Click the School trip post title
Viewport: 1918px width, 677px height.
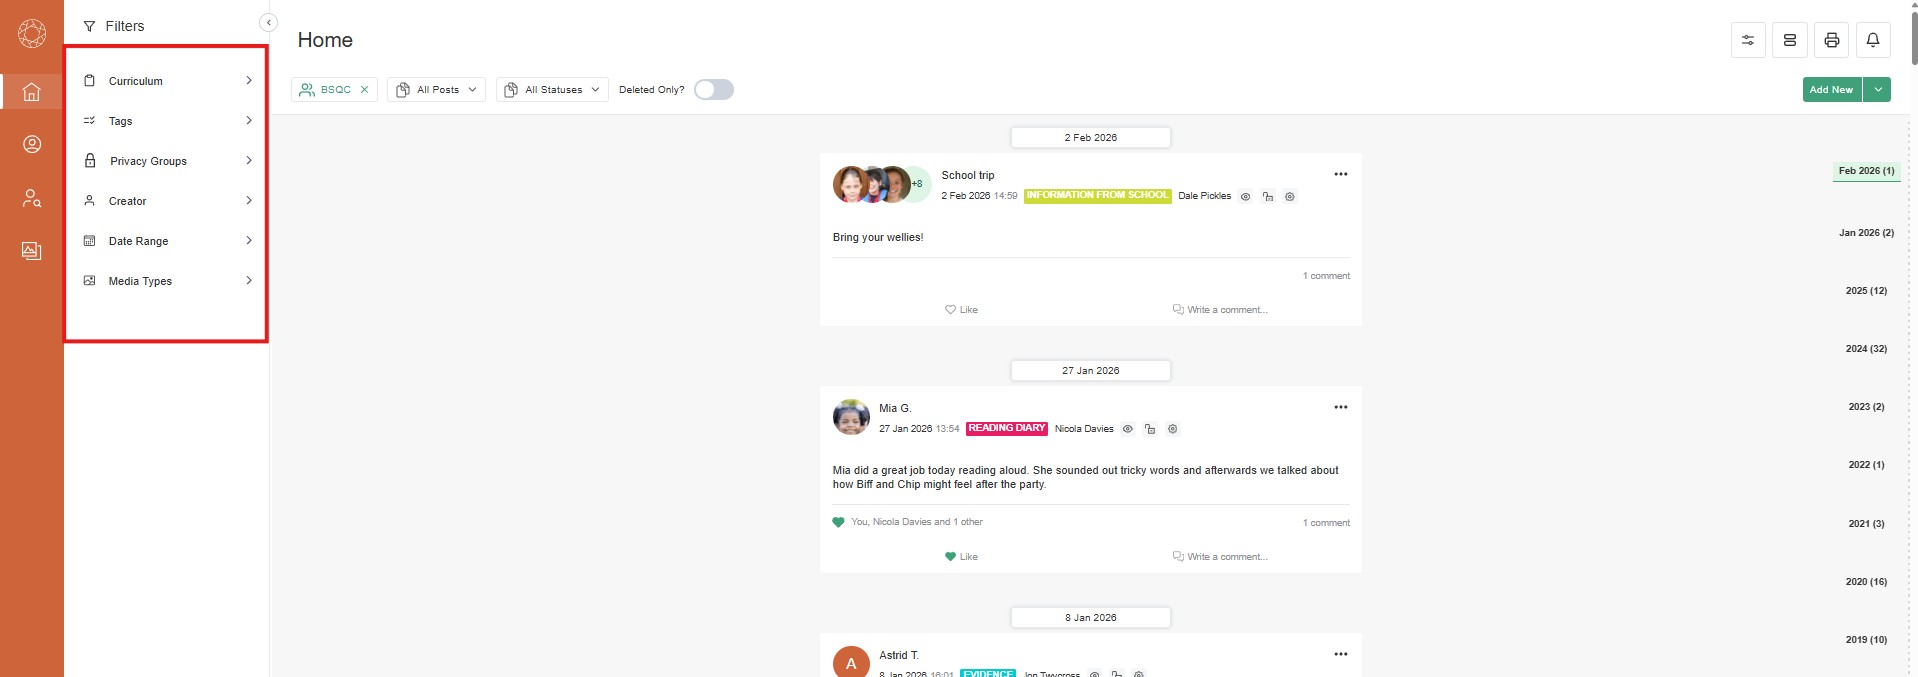point(968,175)
